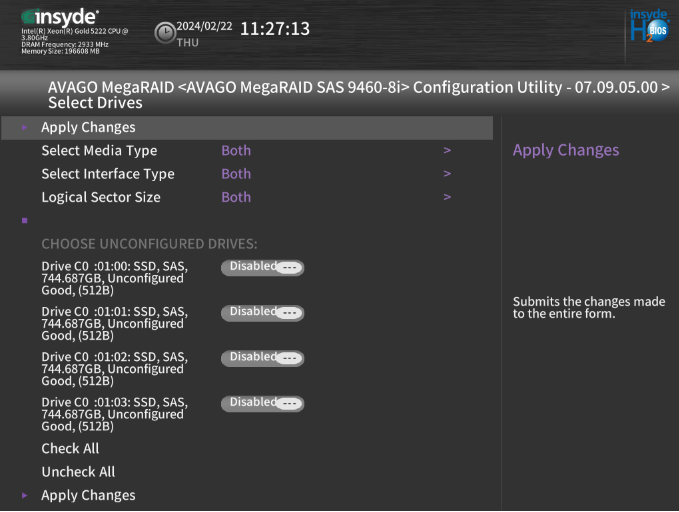
Task: Click Check All
Action: [70, 449]
